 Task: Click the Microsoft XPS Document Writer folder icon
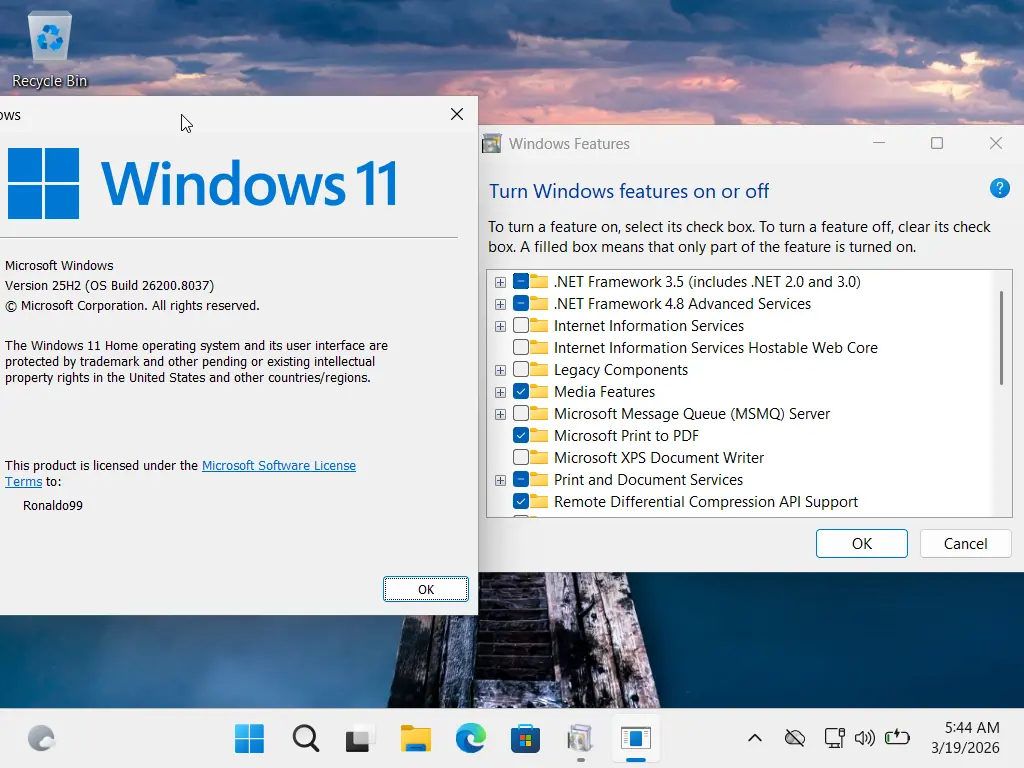point(539,457)
